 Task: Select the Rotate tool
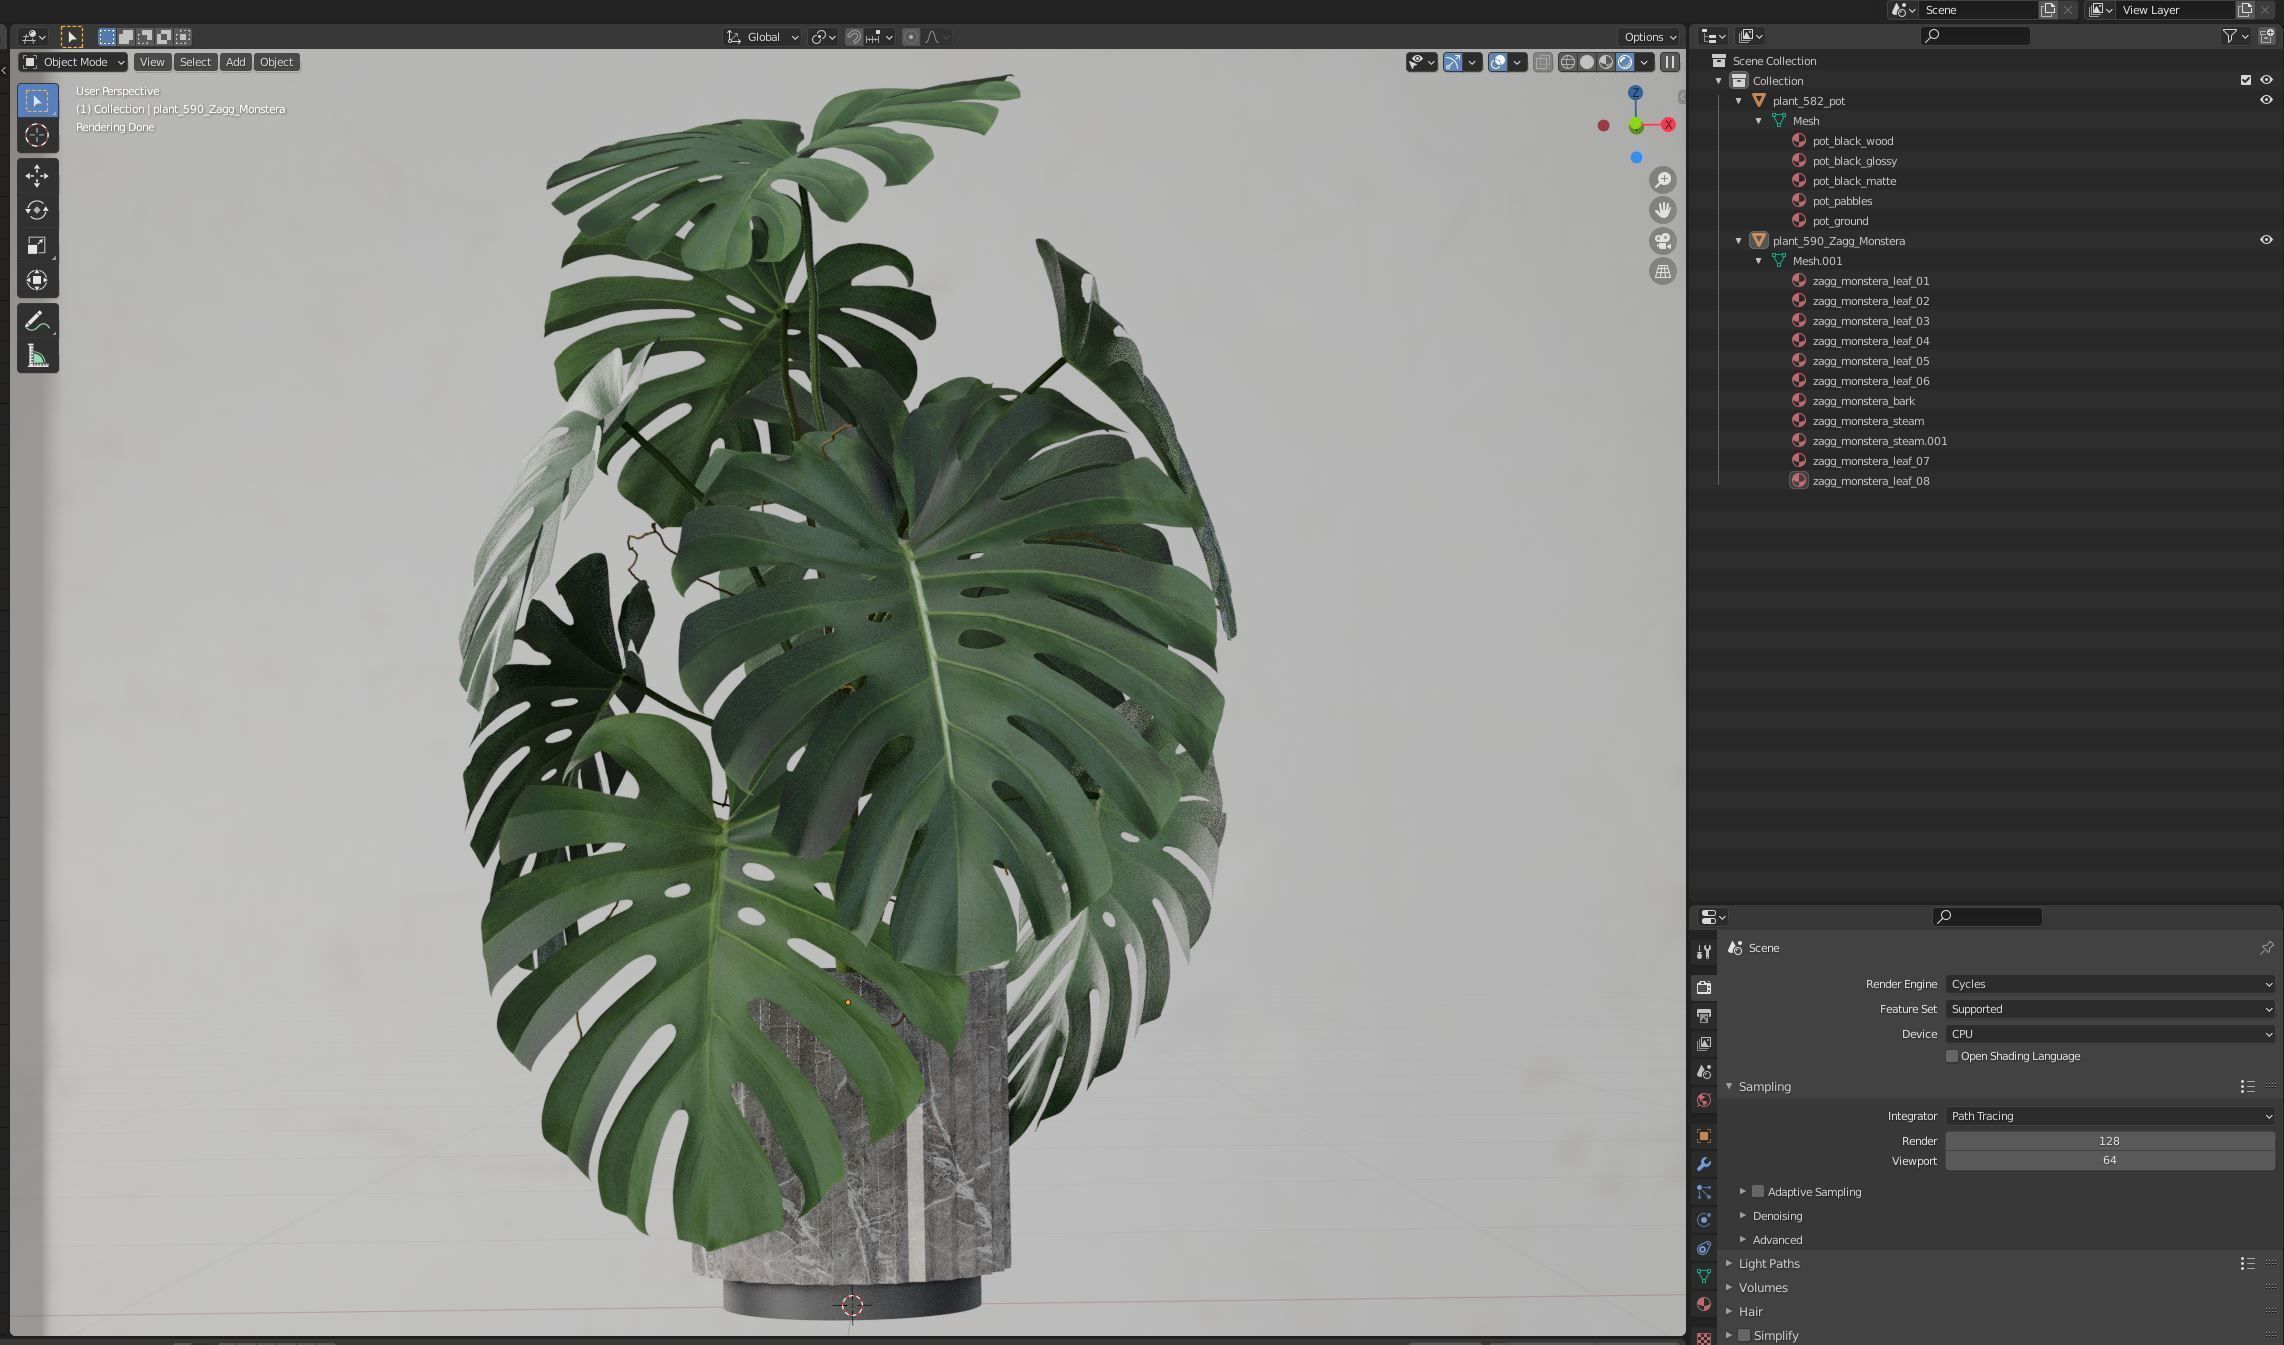click(x=37, y=211)
